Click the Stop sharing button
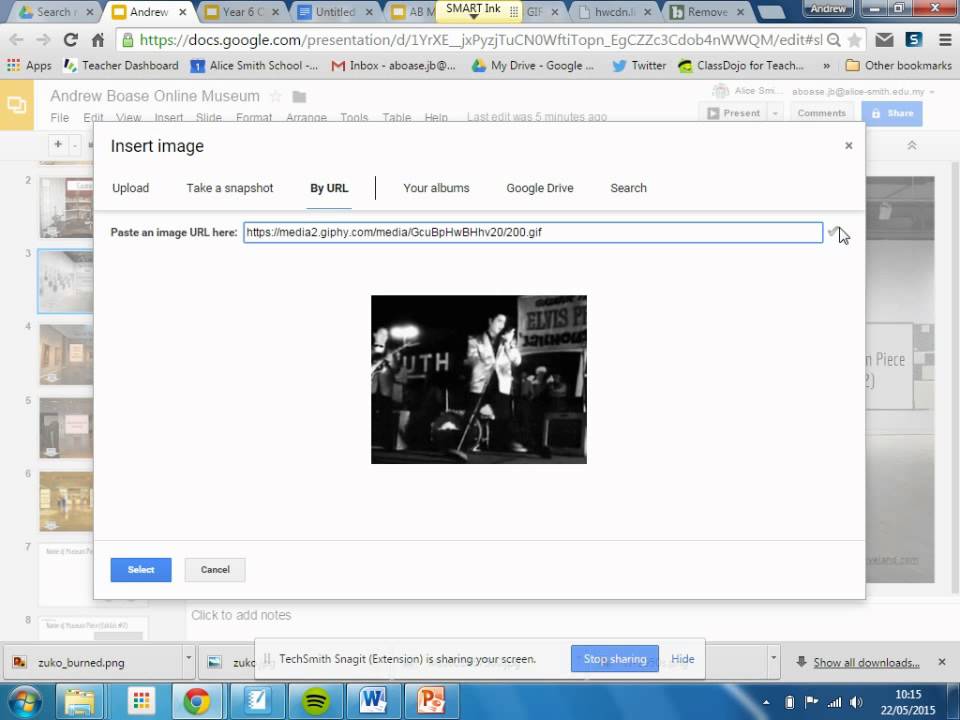 coord(615,659)
